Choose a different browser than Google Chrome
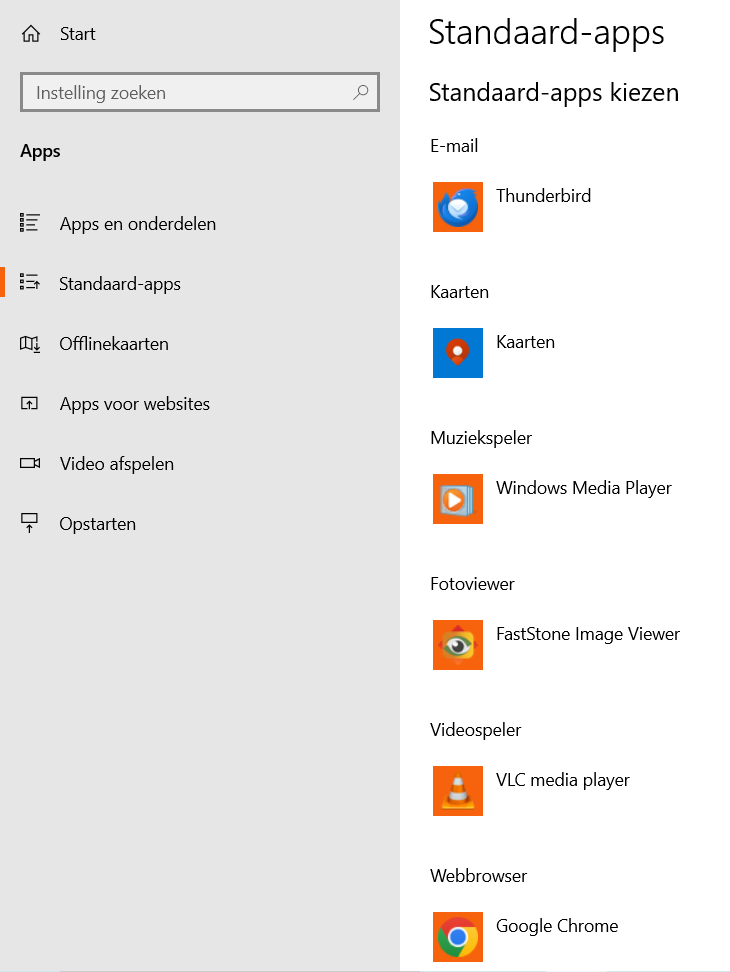 pyautogui.click(x=556, y=926)
